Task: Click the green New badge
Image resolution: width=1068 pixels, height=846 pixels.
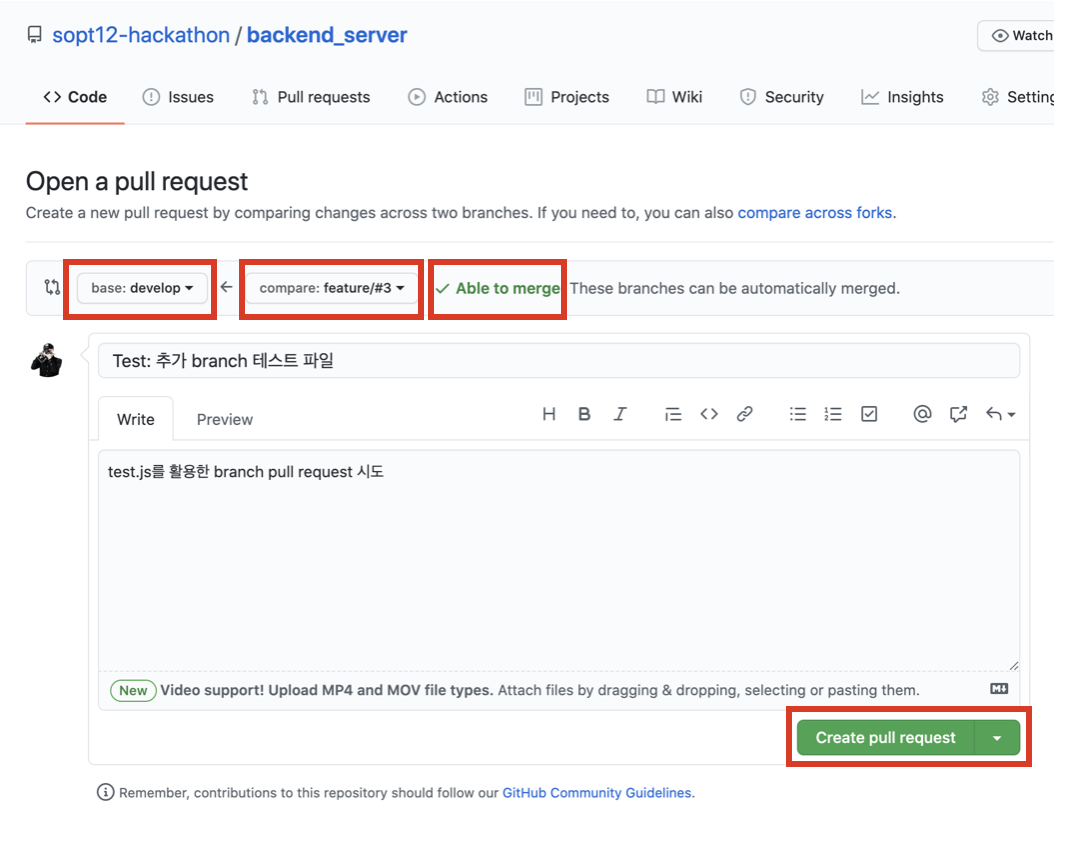Action: tap(133, 690)
